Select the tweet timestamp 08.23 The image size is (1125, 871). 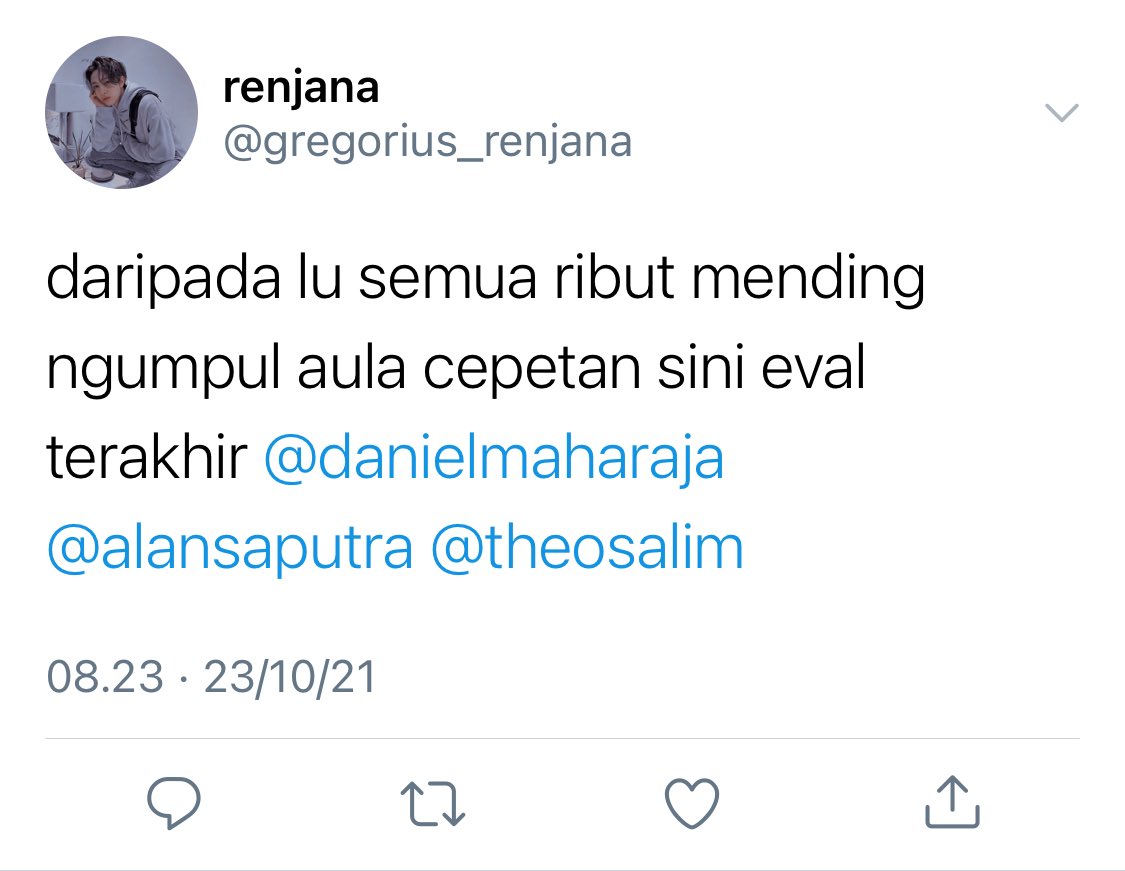pyautogui.click(x=105, y=677)
